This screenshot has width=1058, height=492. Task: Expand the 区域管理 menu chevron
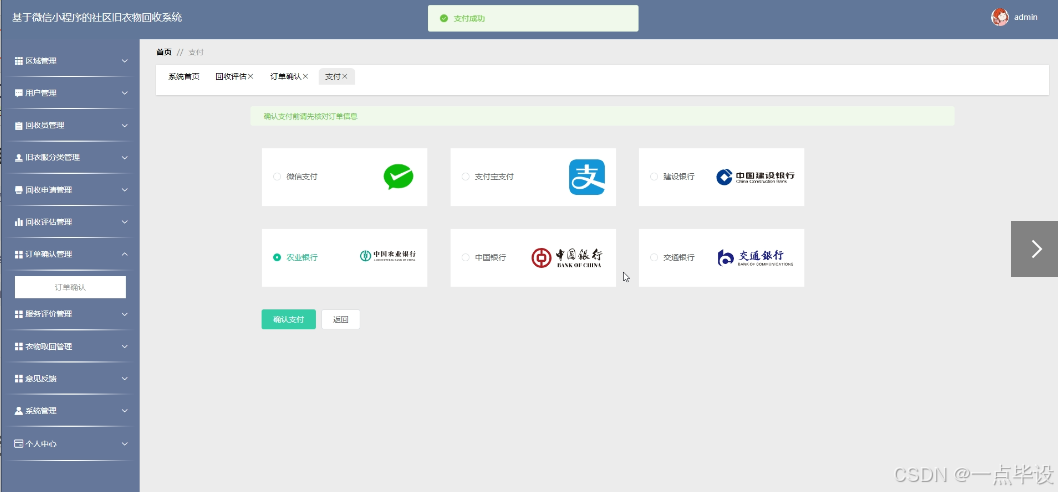click(x=125, y=61)
